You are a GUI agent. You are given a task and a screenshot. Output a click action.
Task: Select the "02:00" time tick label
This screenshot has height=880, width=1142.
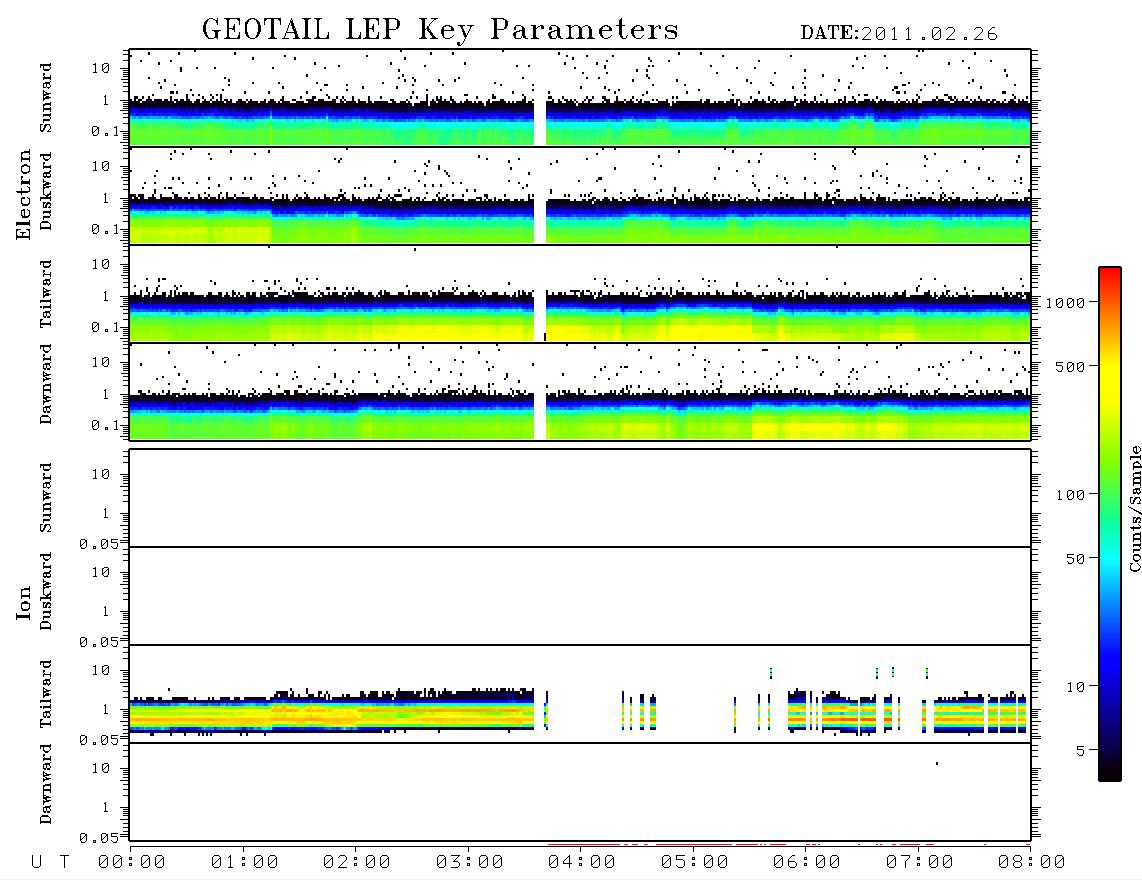(x=357, y=863)
